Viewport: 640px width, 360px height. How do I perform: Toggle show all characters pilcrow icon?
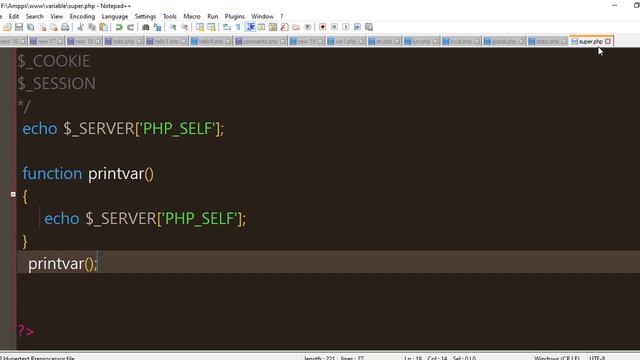[x=238, y=27]
